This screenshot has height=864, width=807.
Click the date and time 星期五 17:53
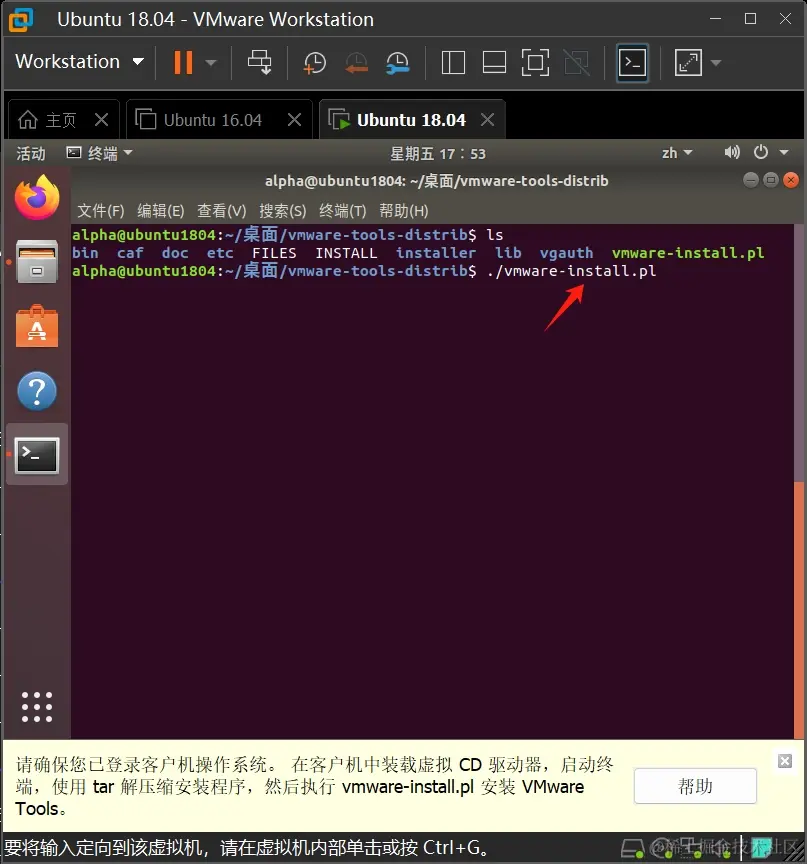[x=438, y=153]
